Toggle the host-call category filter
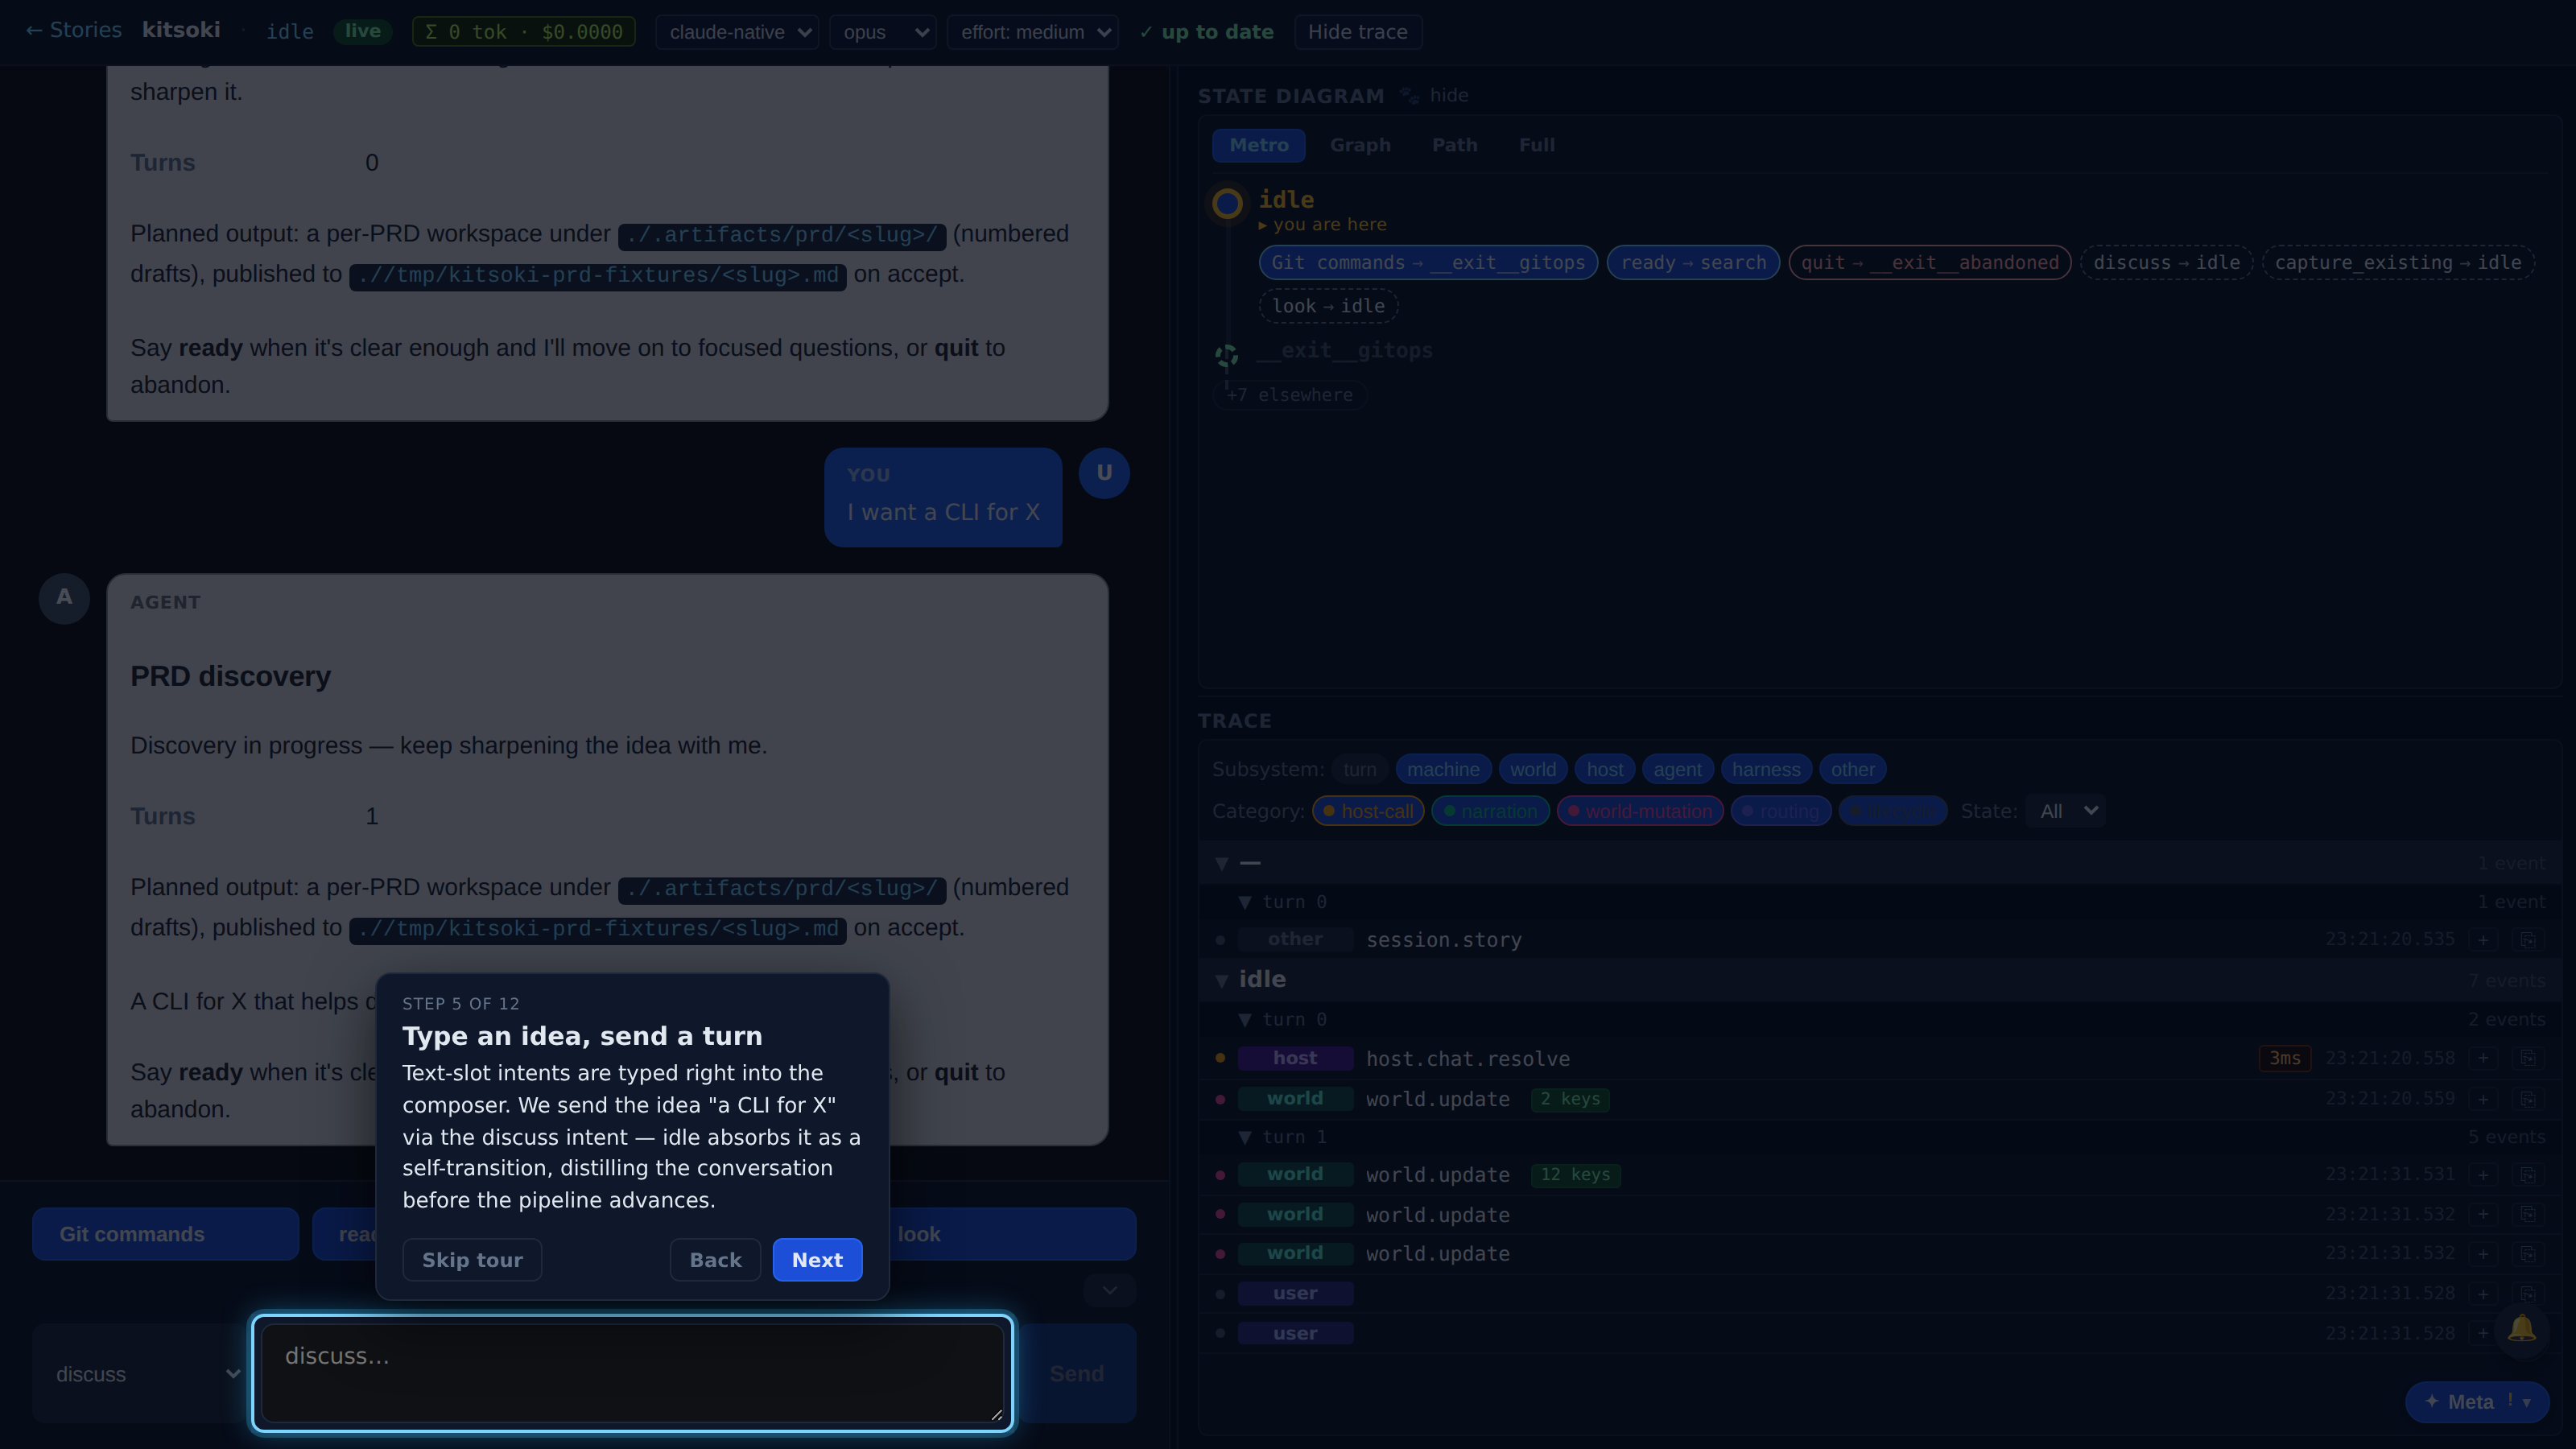This screenshot has width=2576, height=1449. click(1368, 811)
